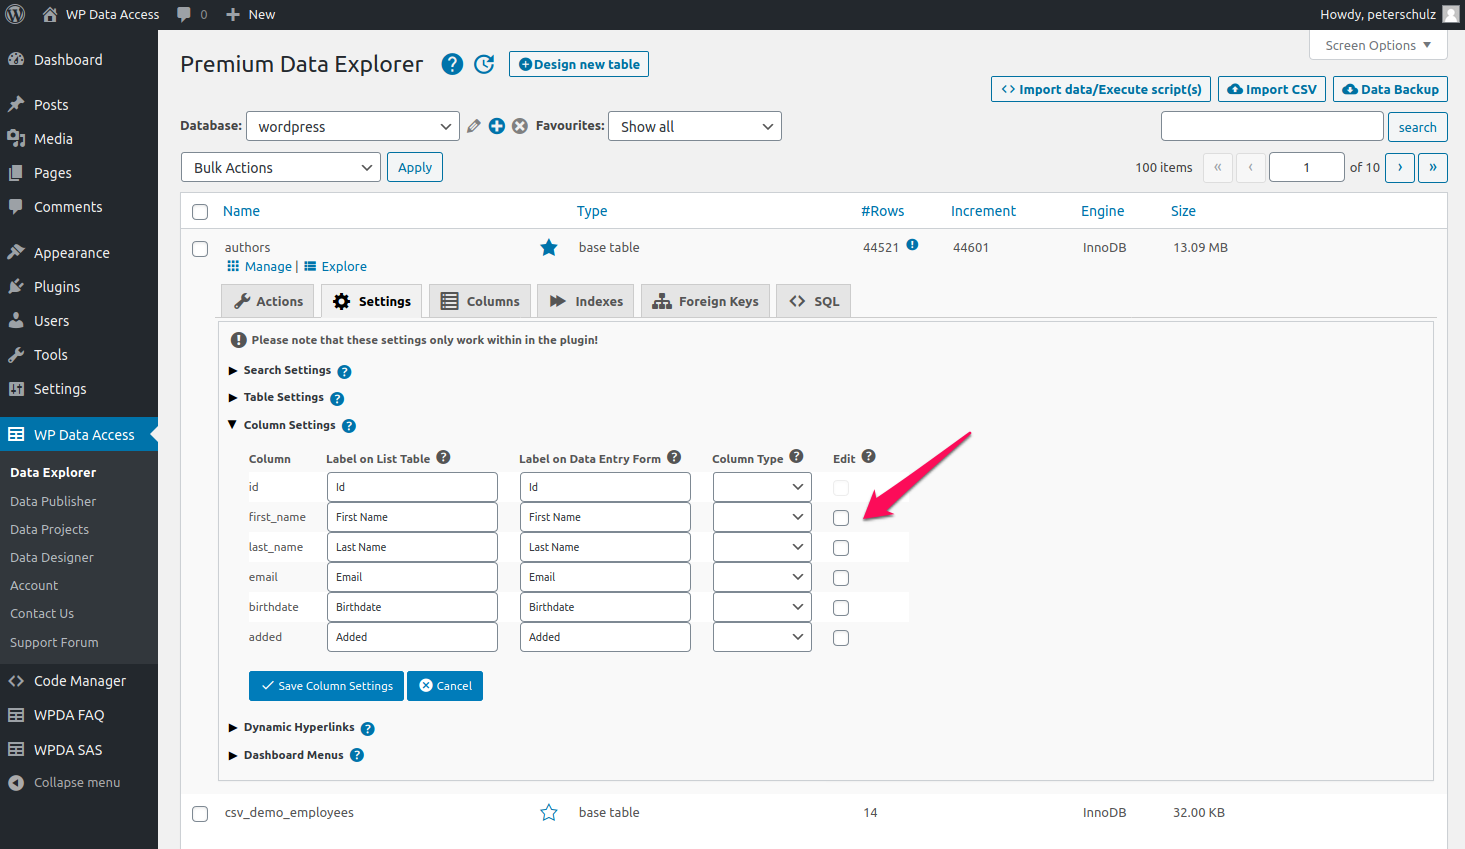
Task: Open the Database dropdown showing wordpress
Action: 353,126
